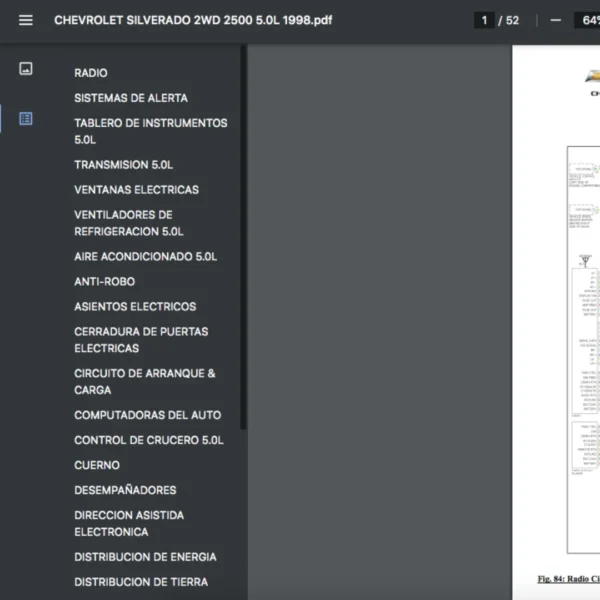Click COMPUTADORAS DEL AUTO bookmark
600x600 pixels.
pyautogui.click(x=147, y=415)
